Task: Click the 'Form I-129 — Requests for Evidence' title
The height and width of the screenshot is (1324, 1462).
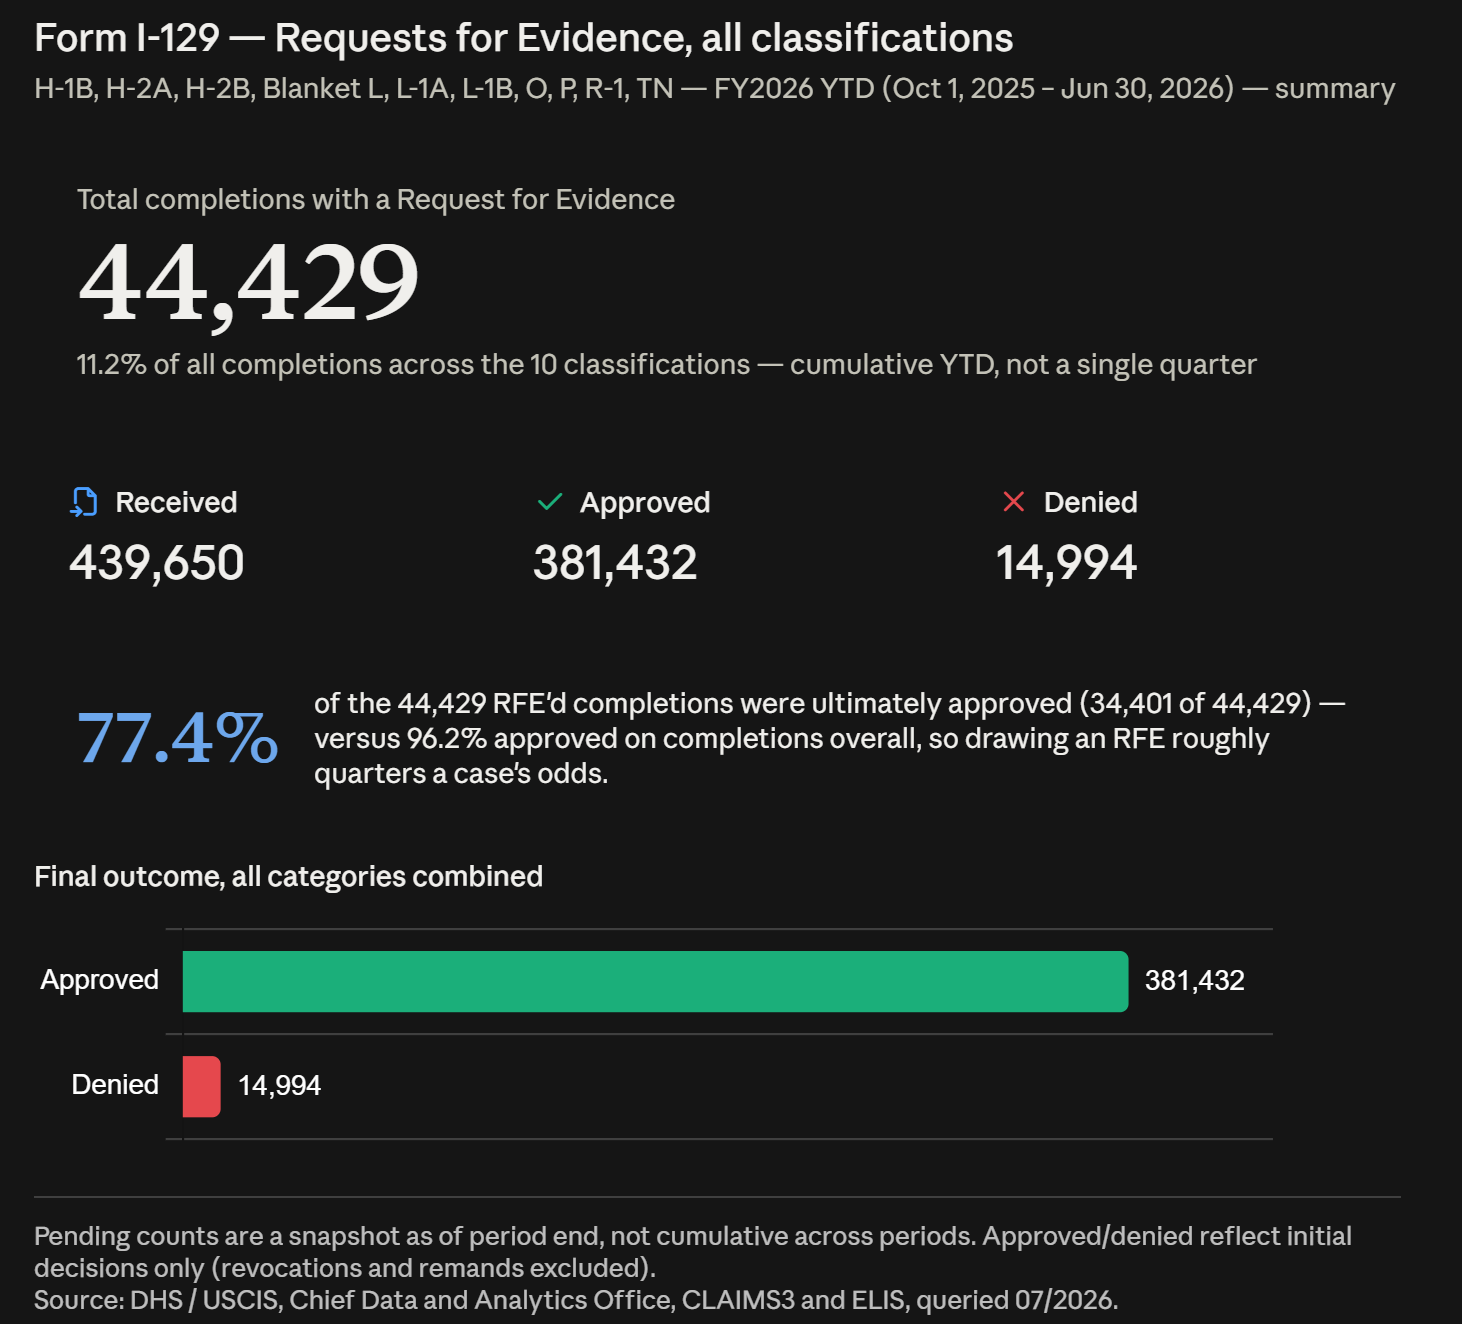Action: [524, 38]
